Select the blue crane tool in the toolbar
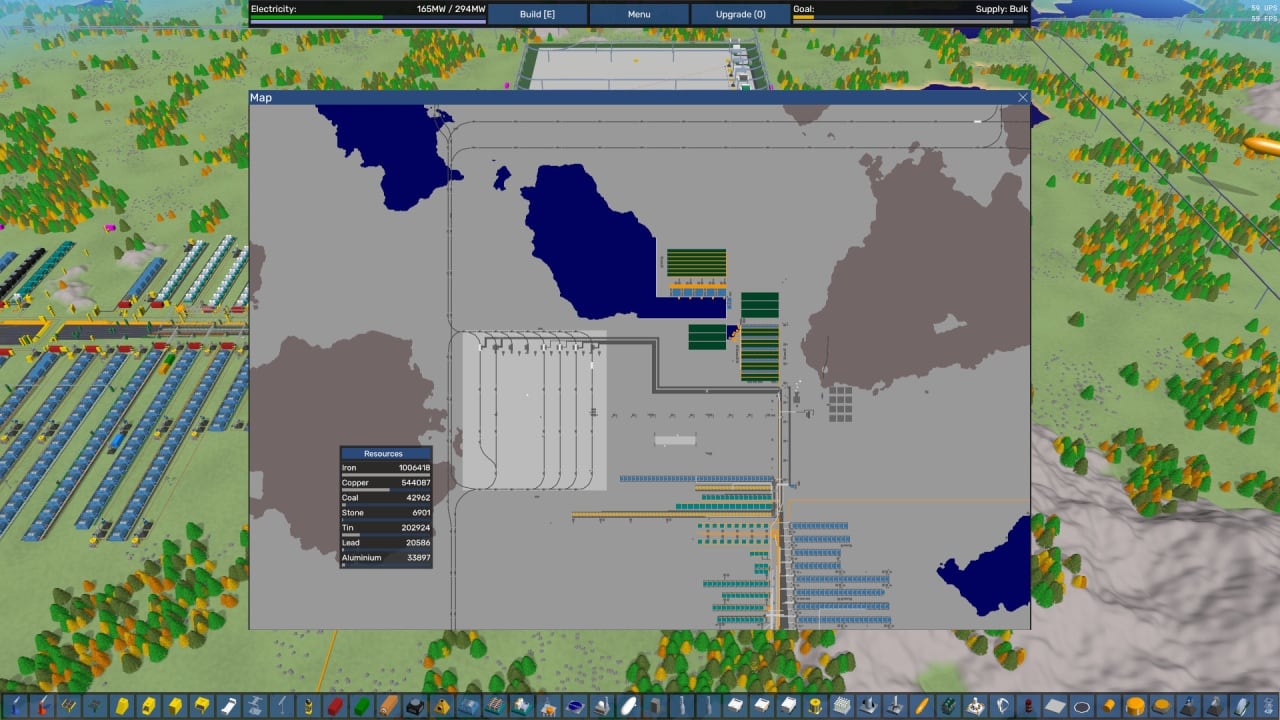 point(15,706)
